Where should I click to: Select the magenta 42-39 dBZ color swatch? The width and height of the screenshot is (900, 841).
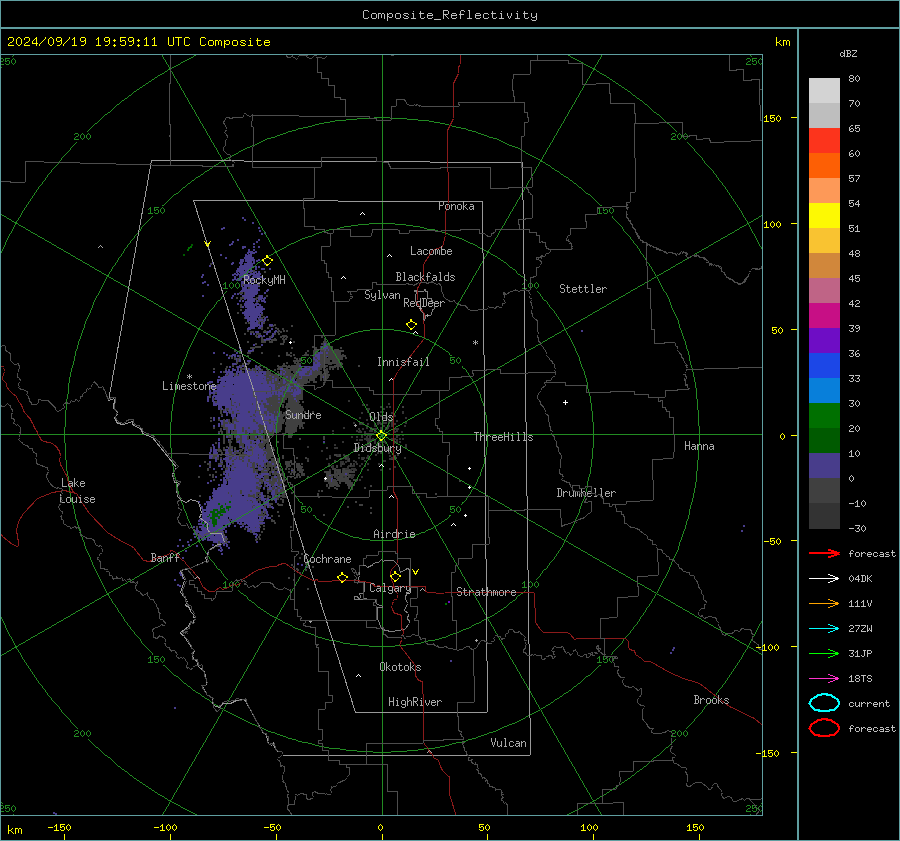[x=824, y=316]
